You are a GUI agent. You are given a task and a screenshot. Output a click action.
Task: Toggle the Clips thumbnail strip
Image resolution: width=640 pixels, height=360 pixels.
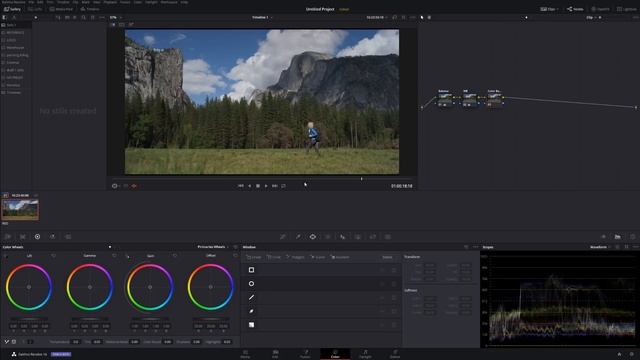549,9
